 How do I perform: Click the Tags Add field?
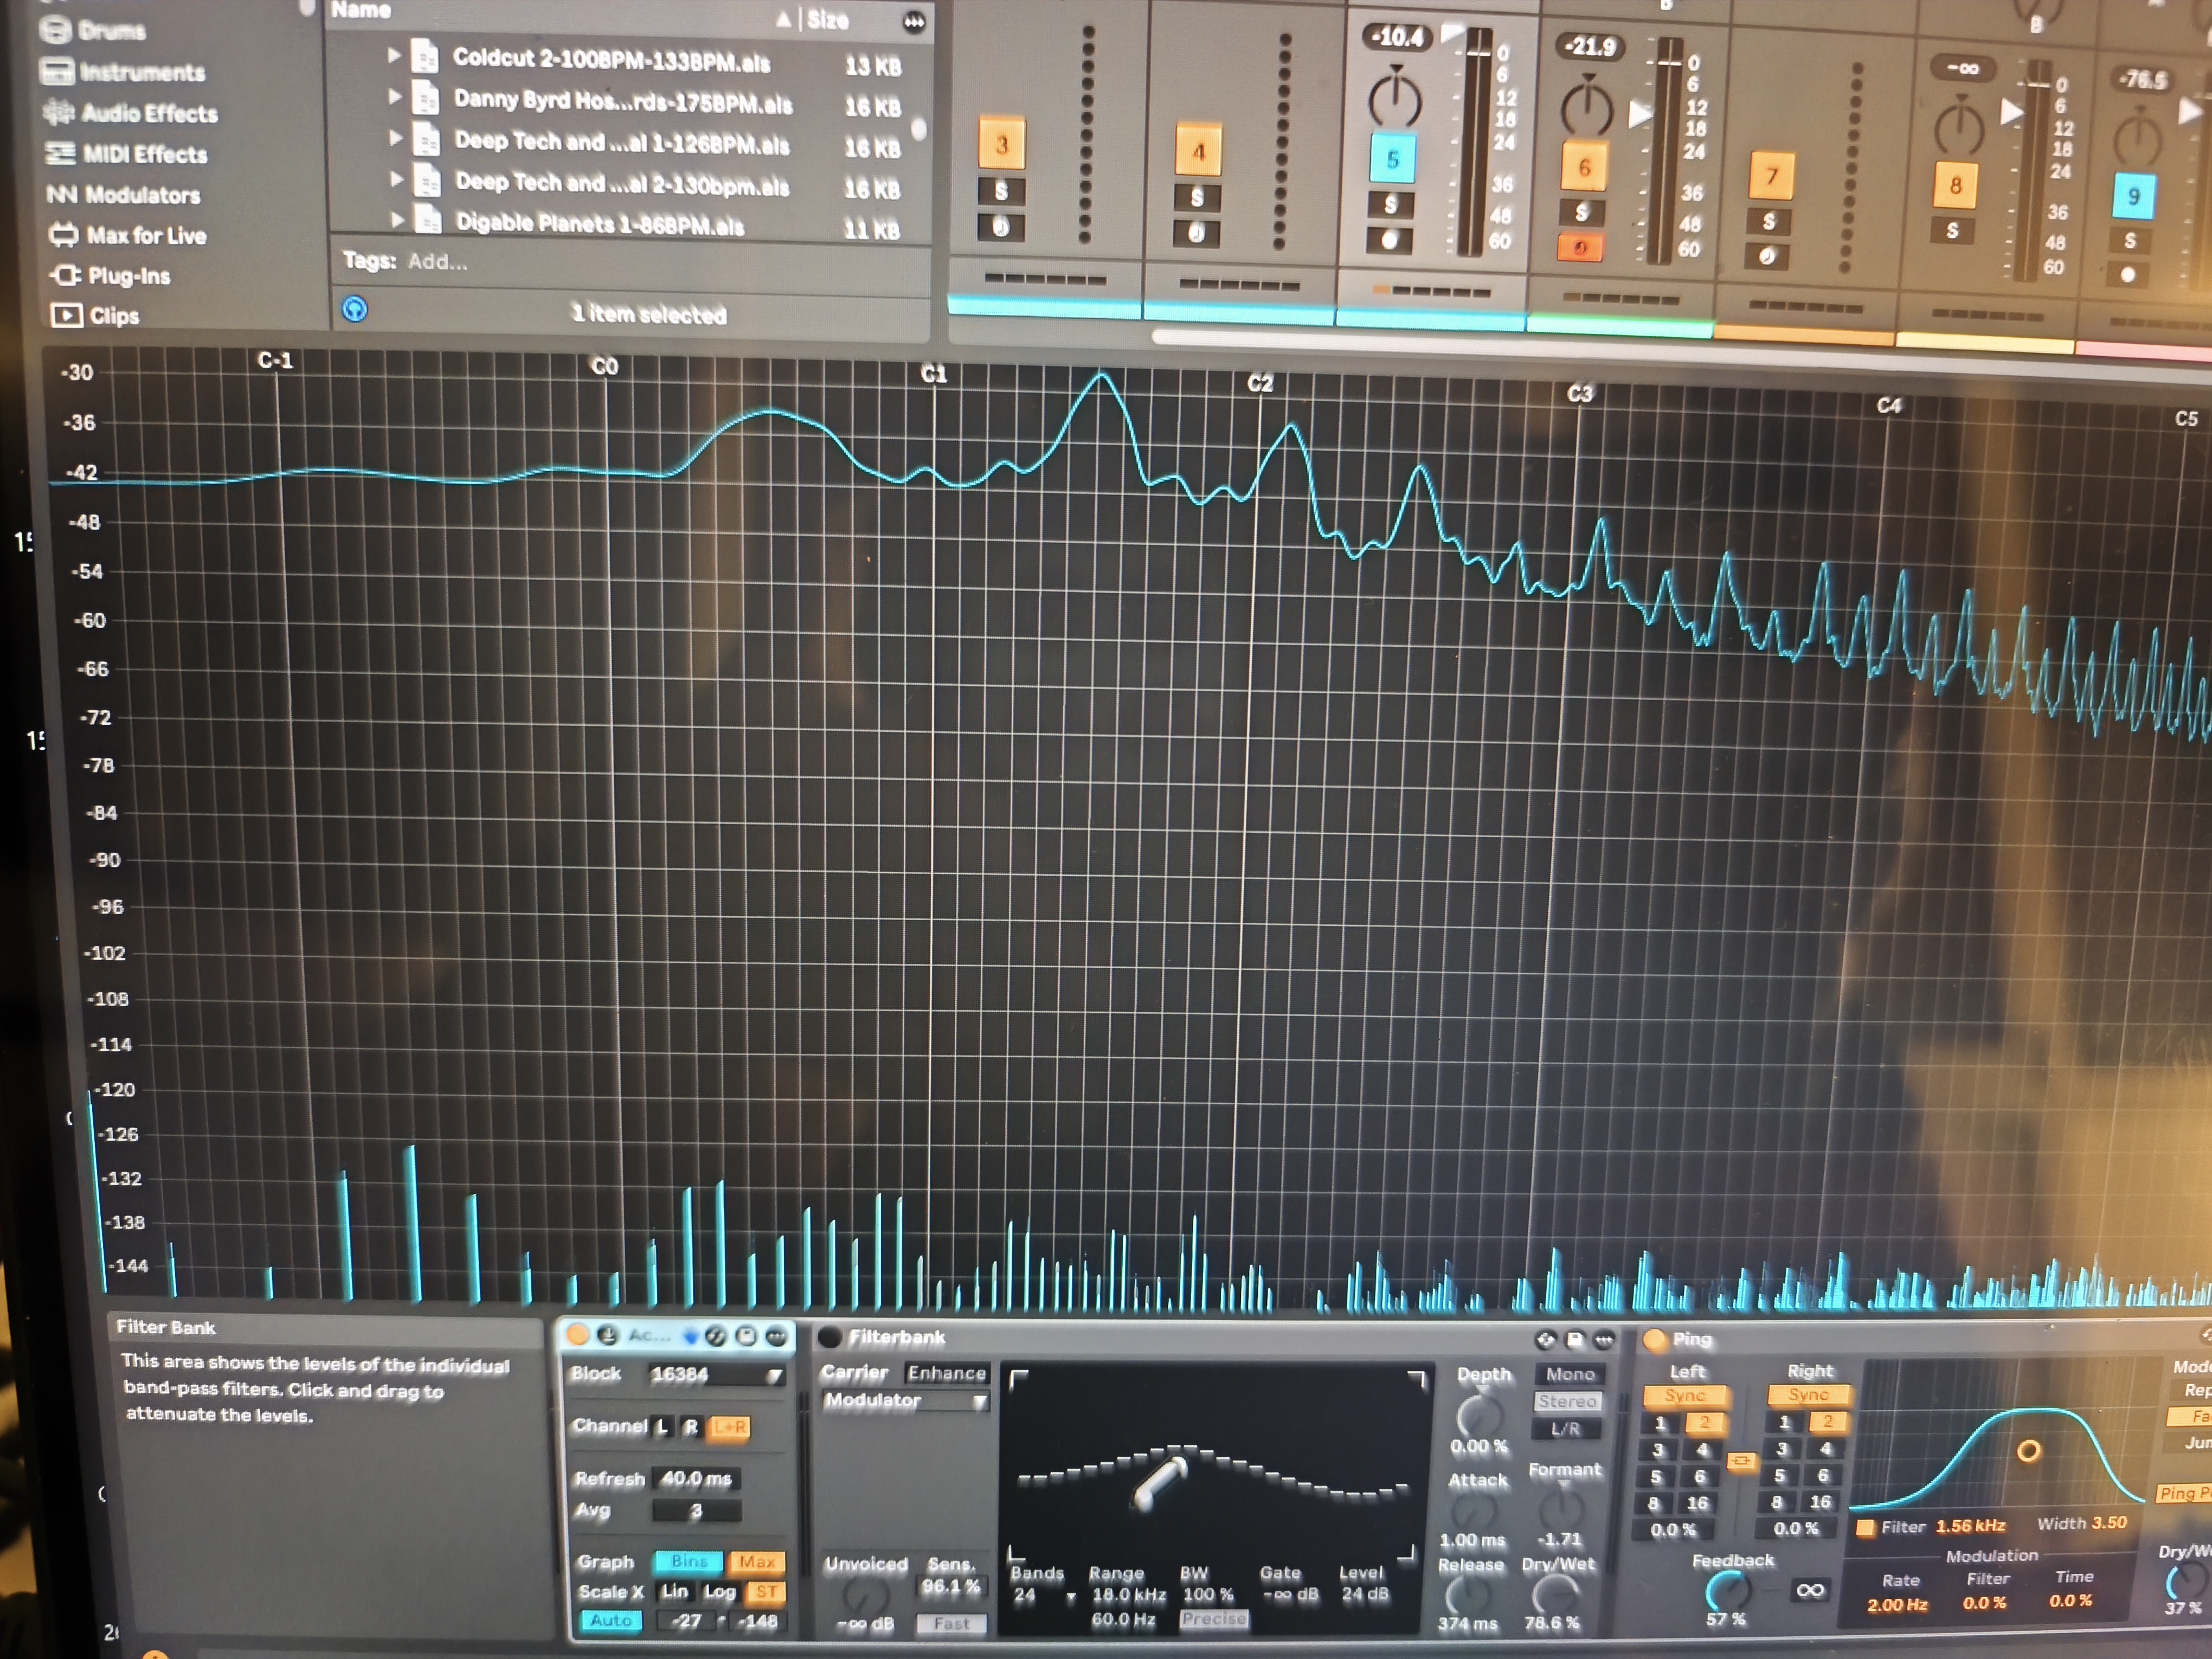pyautogui.click(x=437, y=262)
